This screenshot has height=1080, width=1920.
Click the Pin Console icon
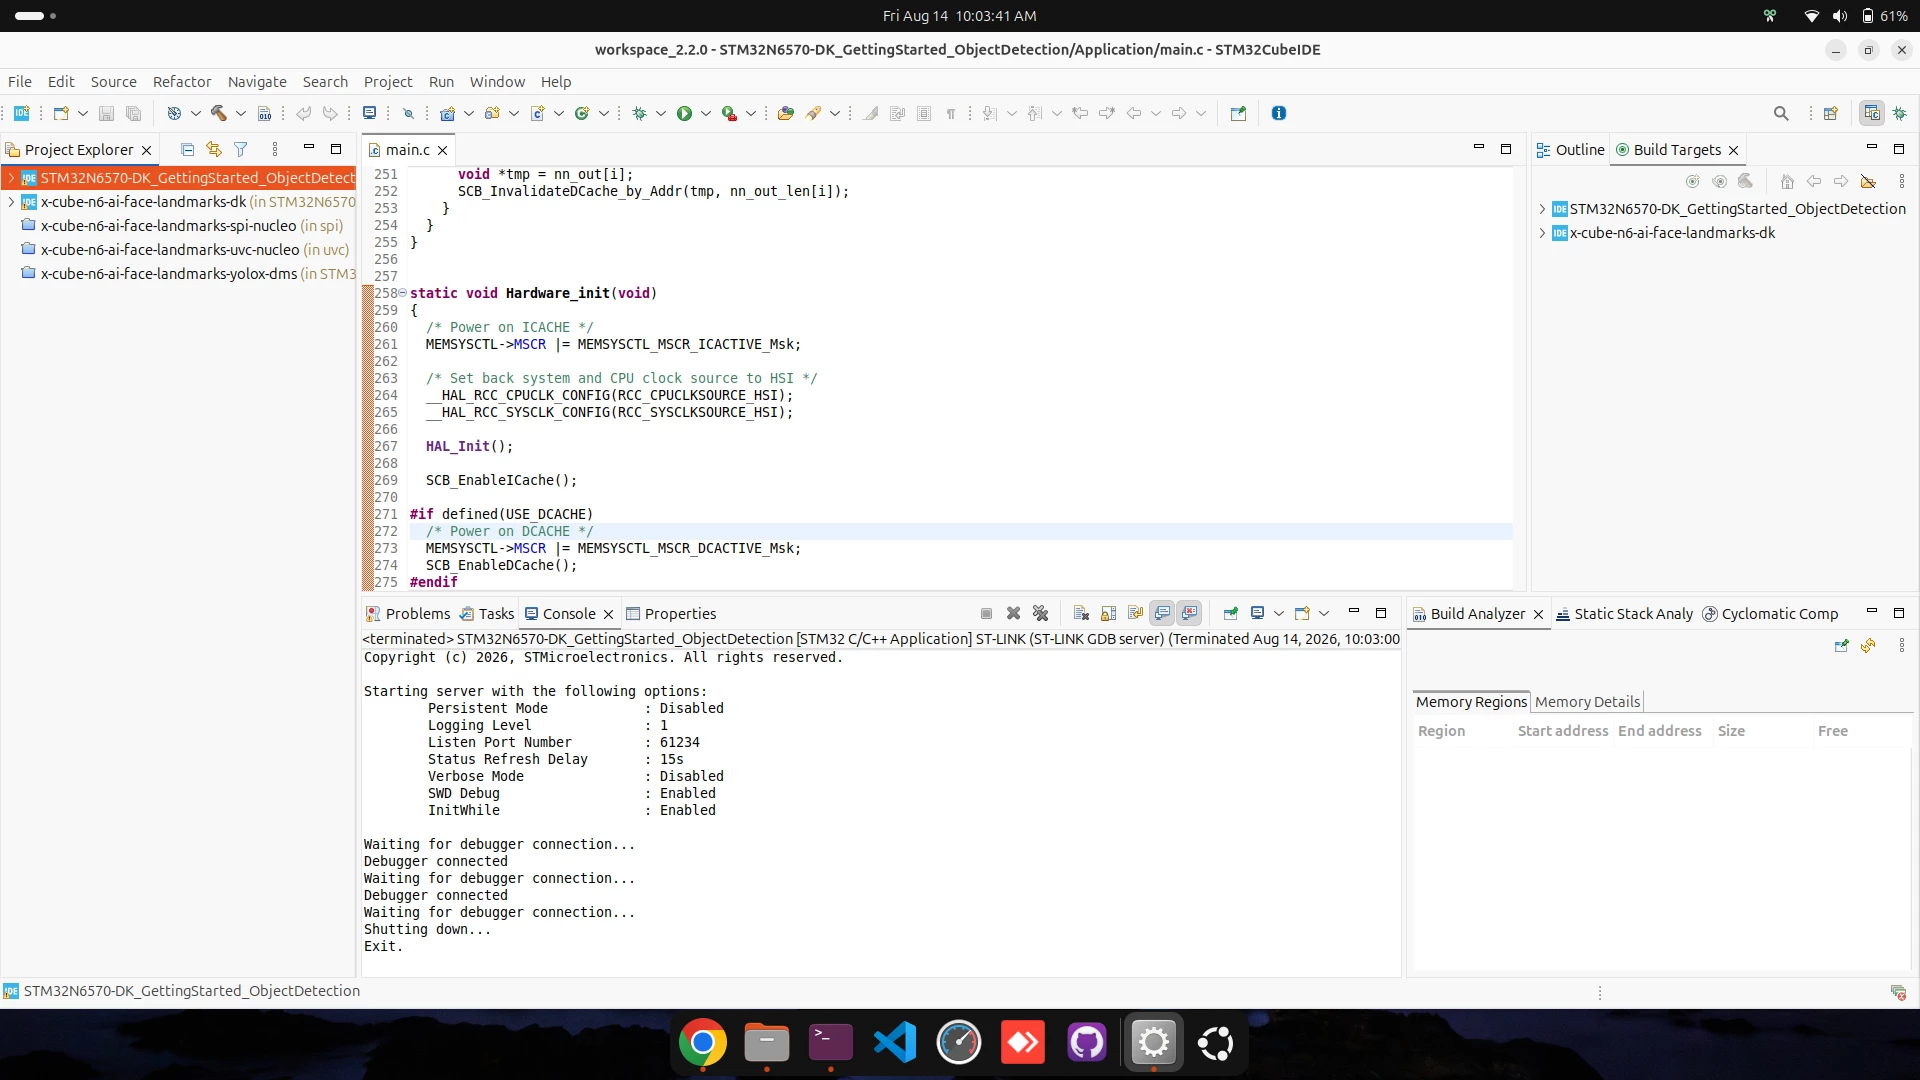click(1231, 613)
